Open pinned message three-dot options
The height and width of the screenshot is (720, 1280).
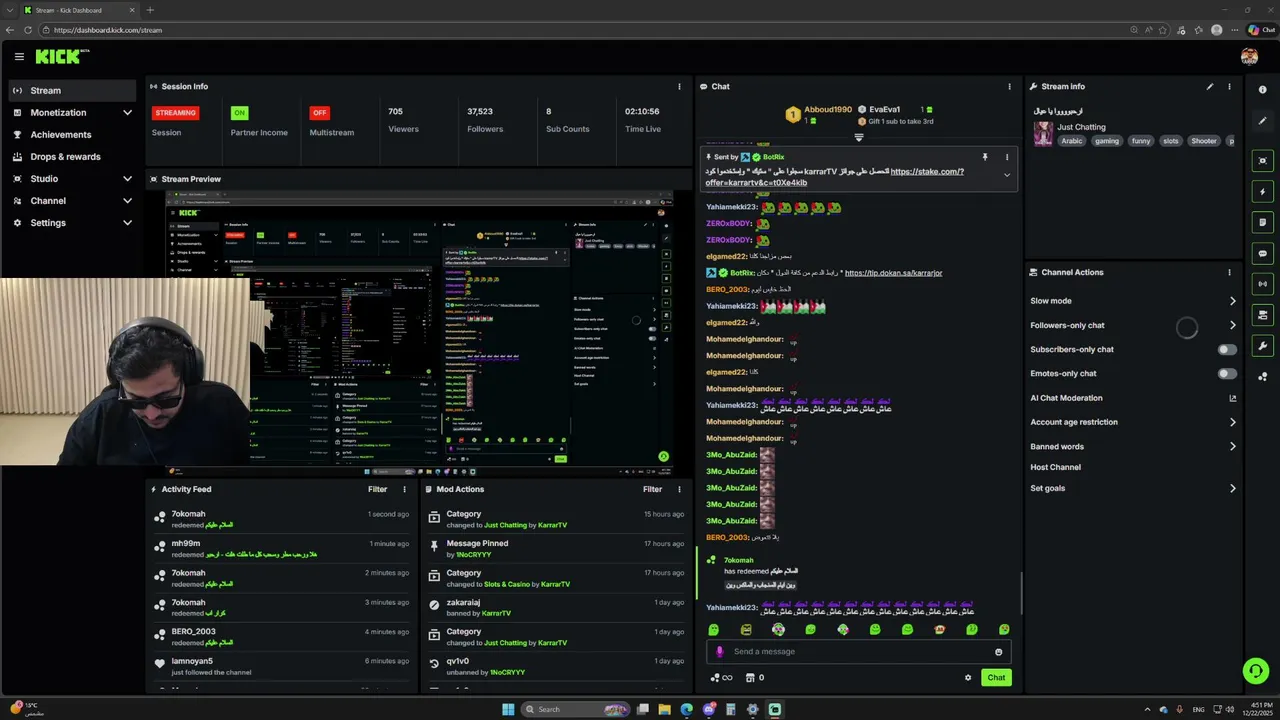coord(1007,157)
